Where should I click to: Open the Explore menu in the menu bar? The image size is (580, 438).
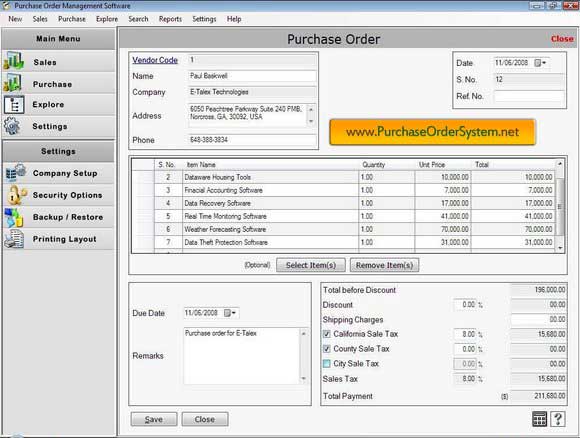click(107, 19)
